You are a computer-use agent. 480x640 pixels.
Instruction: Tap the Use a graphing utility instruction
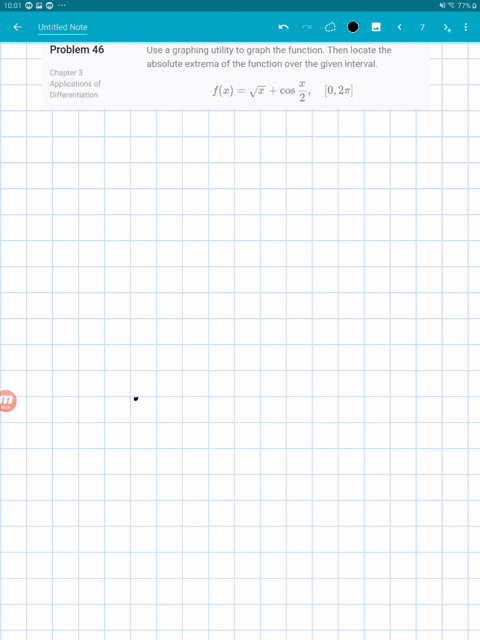(x=269, y=57)
